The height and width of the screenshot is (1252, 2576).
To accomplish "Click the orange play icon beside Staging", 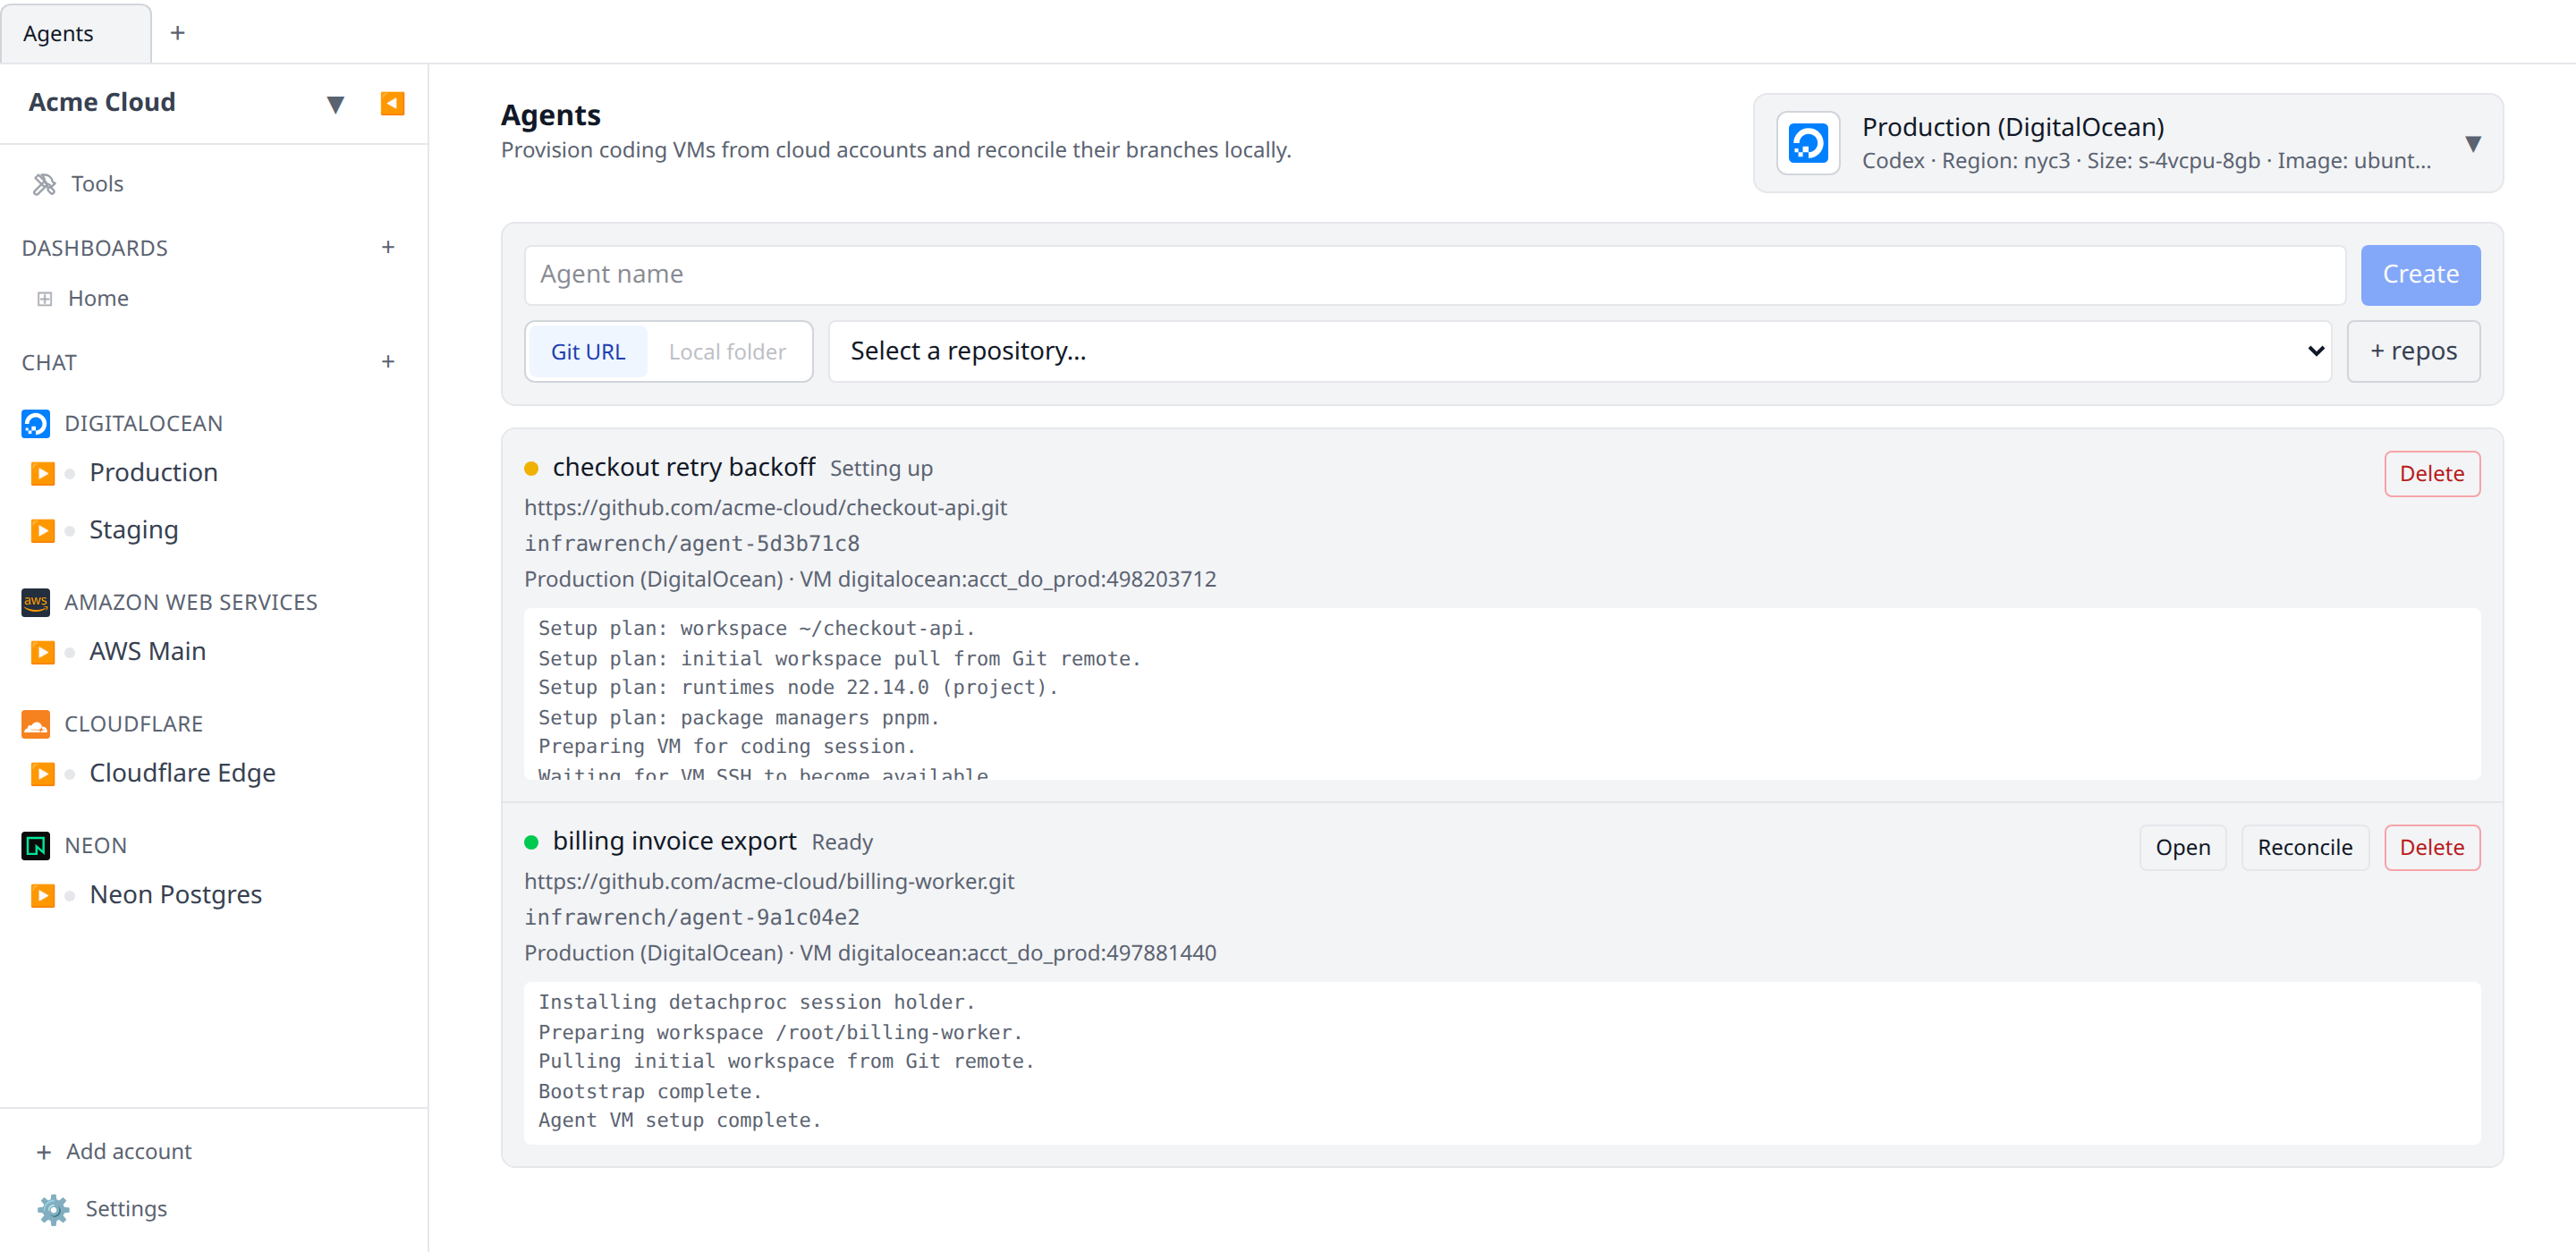I will (42, 530).
